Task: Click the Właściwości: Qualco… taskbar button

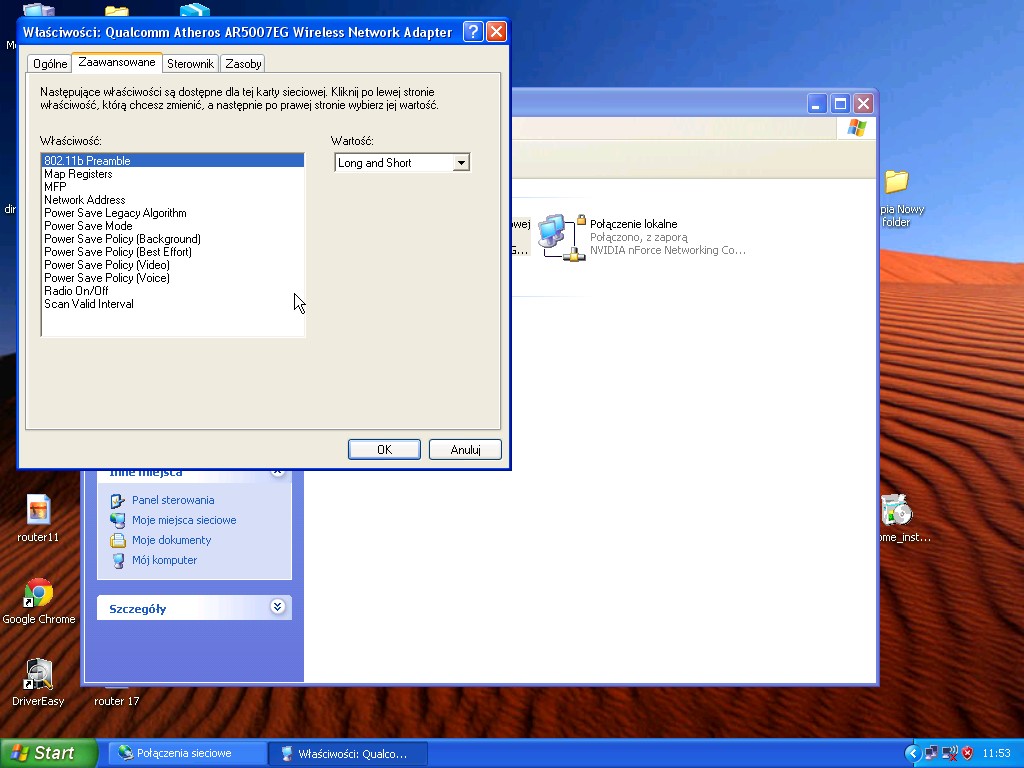Action: [x=348, y=753]
